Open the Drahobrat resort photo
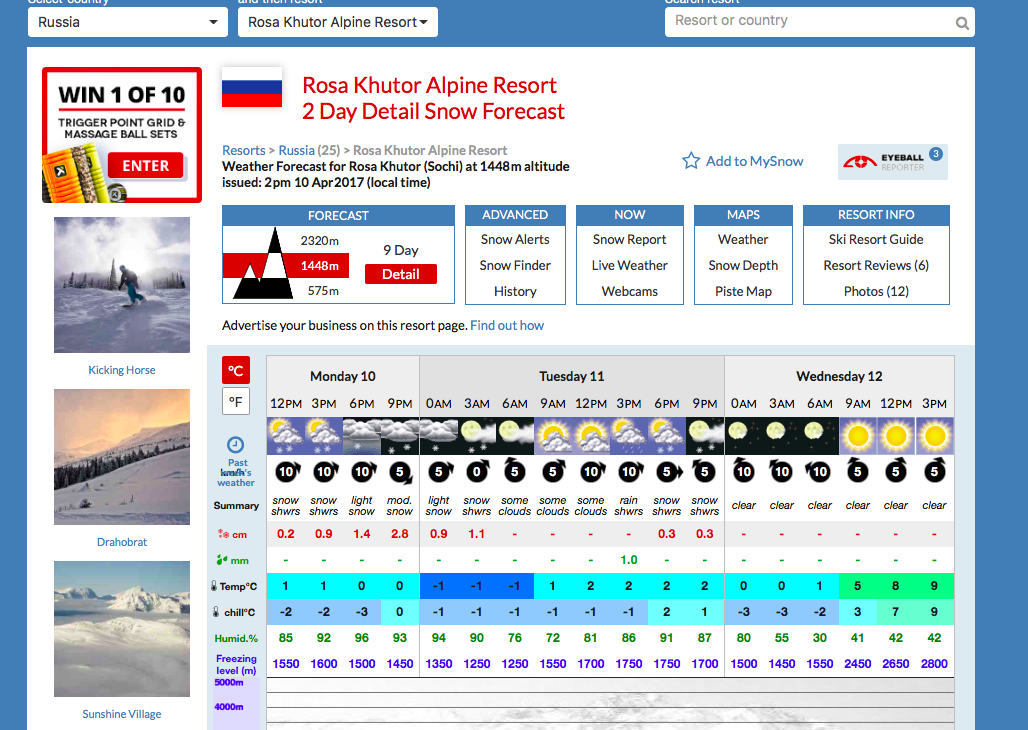Image resolution: width=1028 pixels, height=730 pixels. [x=122, y=456]
